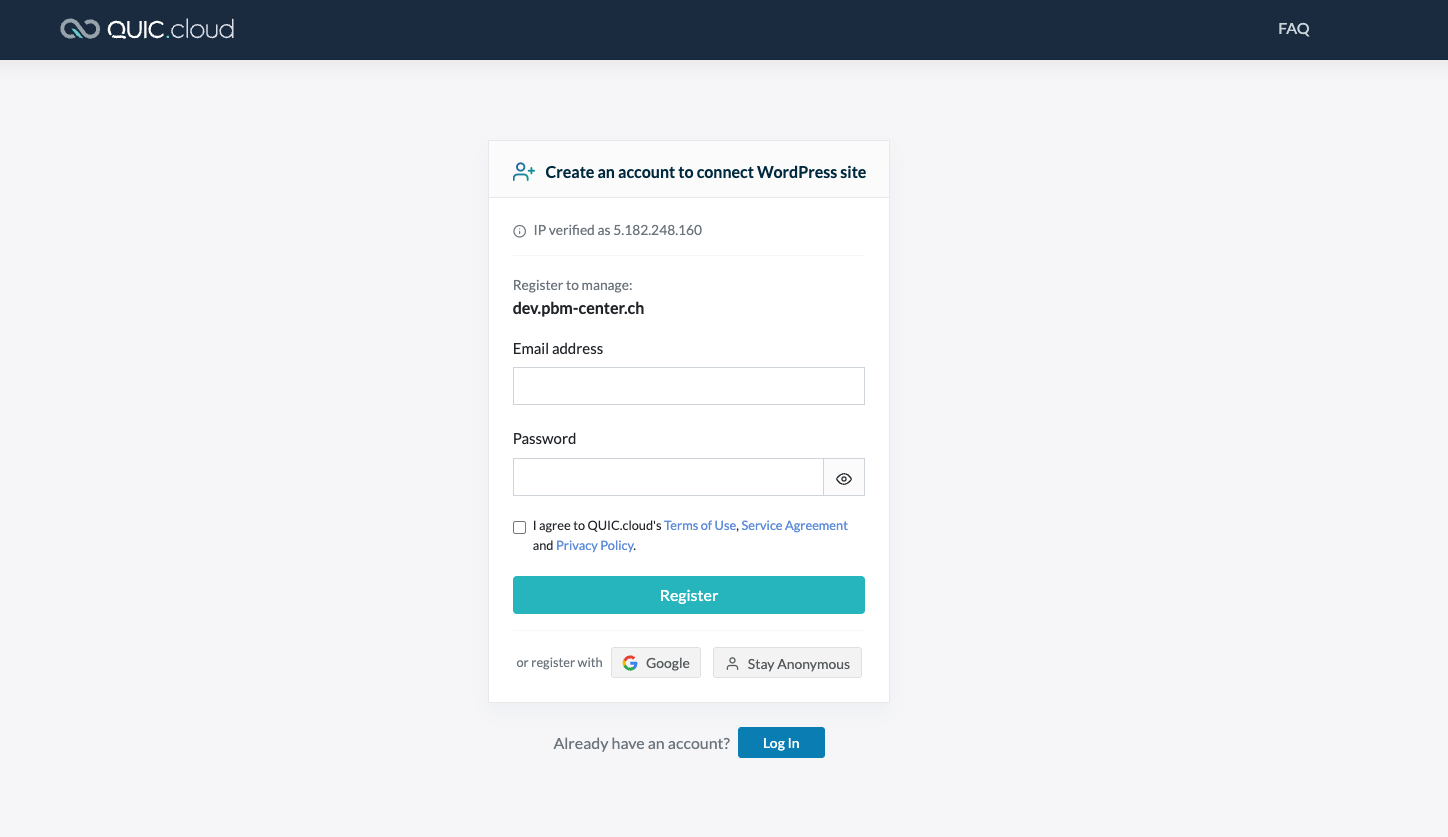
Task: Register with Google
Action: 656,663
